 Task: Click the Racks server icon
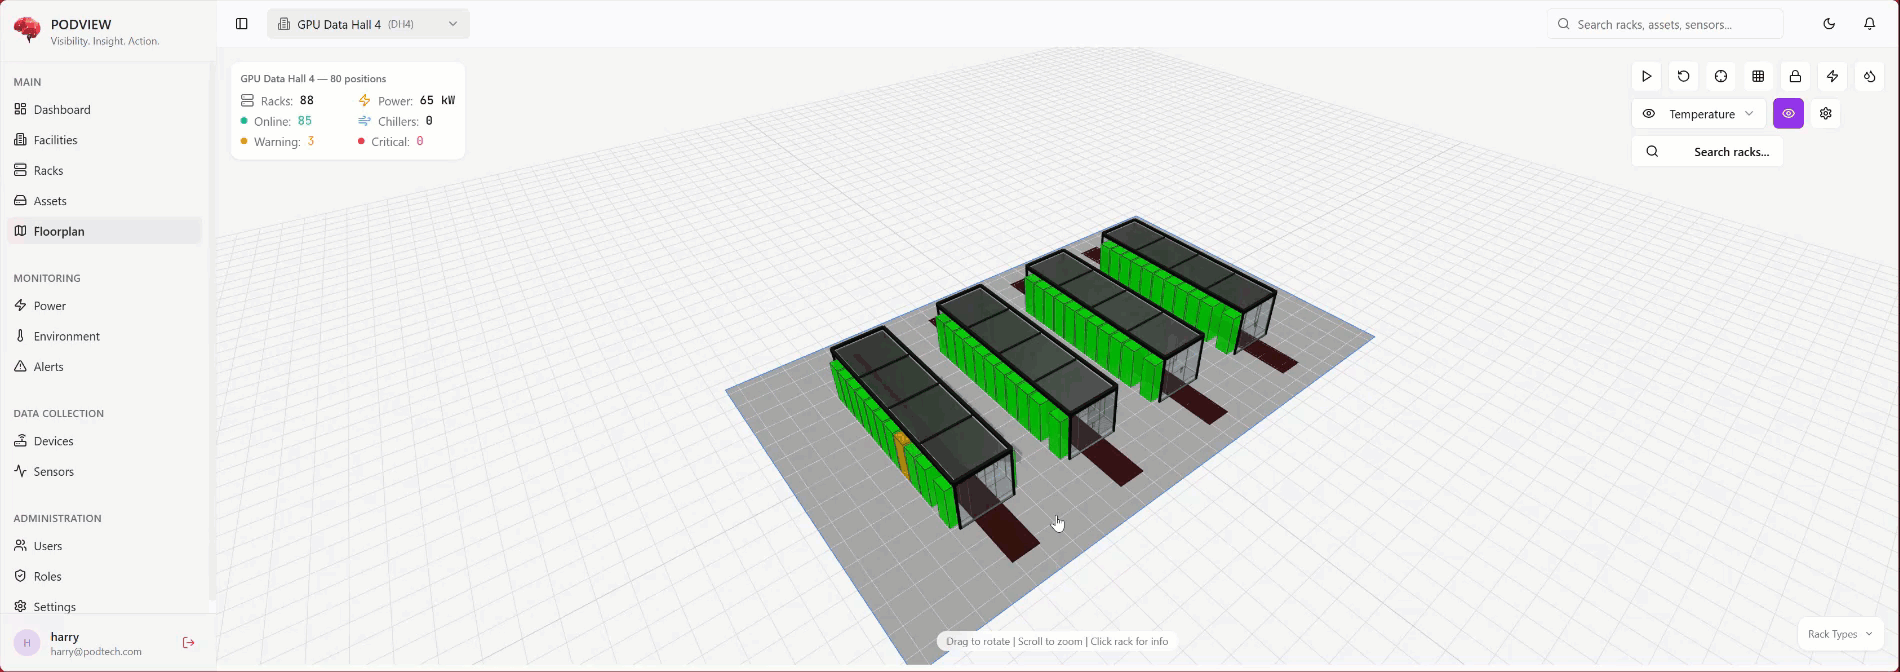(x=20, y=170)
